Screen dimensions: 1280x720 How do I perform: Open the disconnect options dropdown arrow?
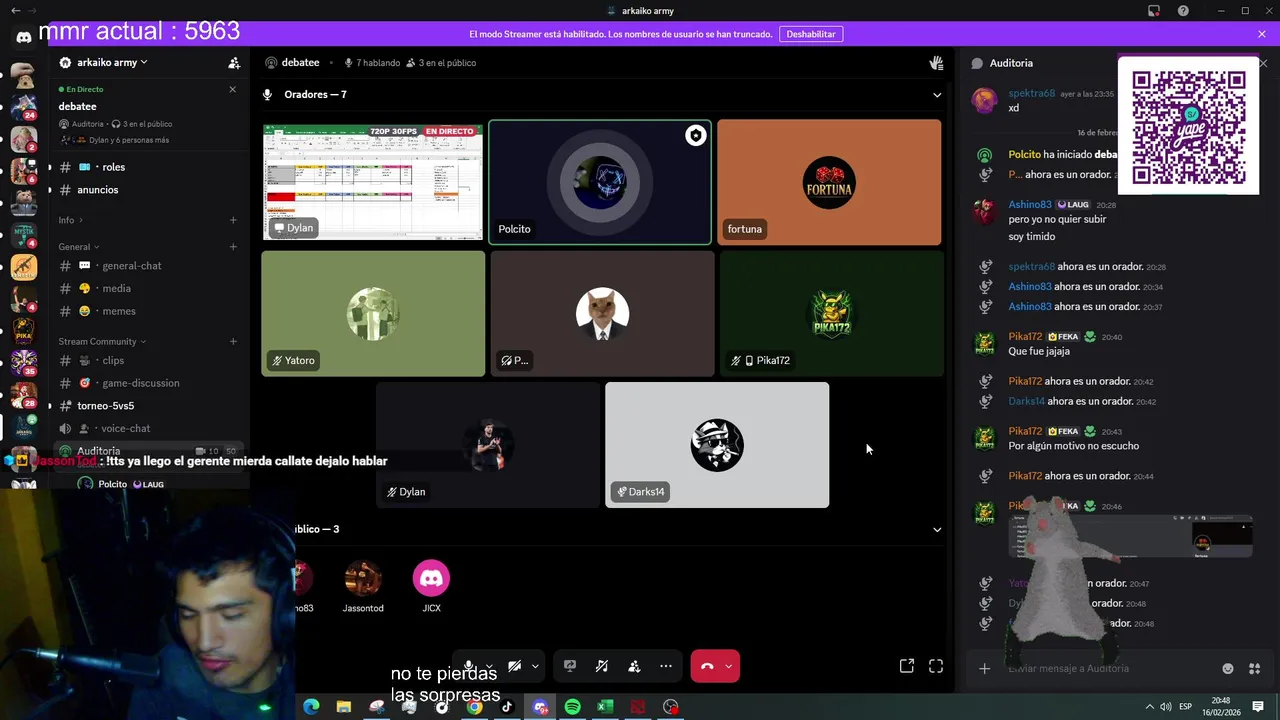(x=729, y=666)
